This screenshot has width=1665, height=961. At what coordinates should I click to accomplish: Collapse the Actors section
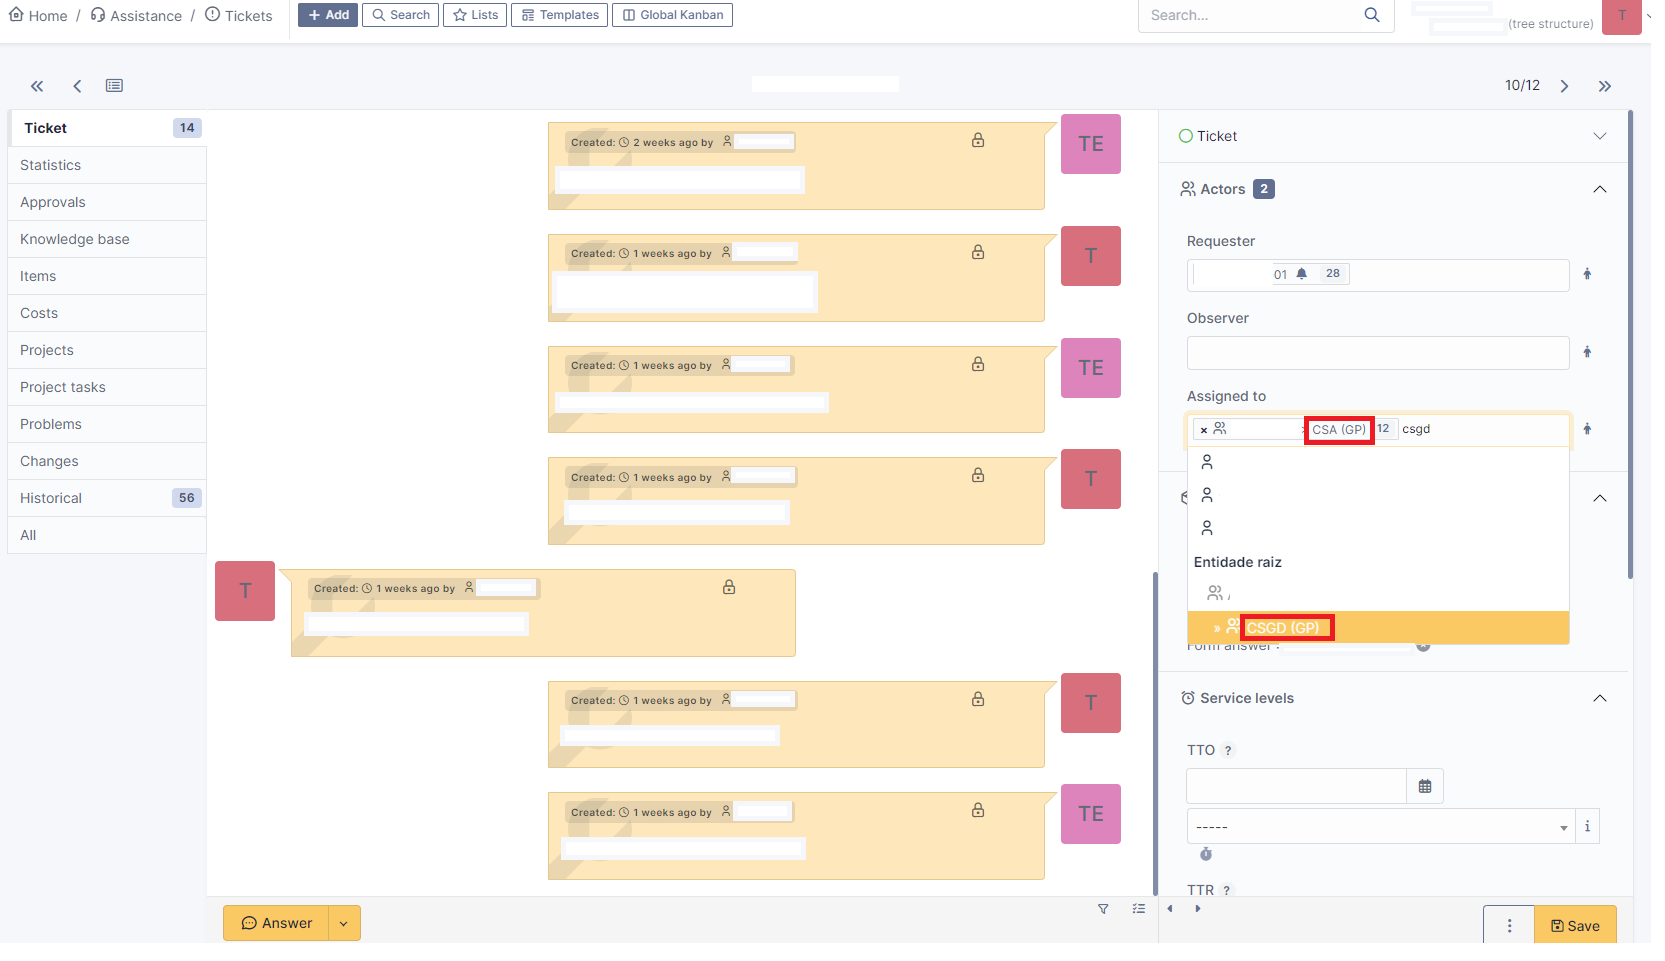click(x=1599, y=188)
